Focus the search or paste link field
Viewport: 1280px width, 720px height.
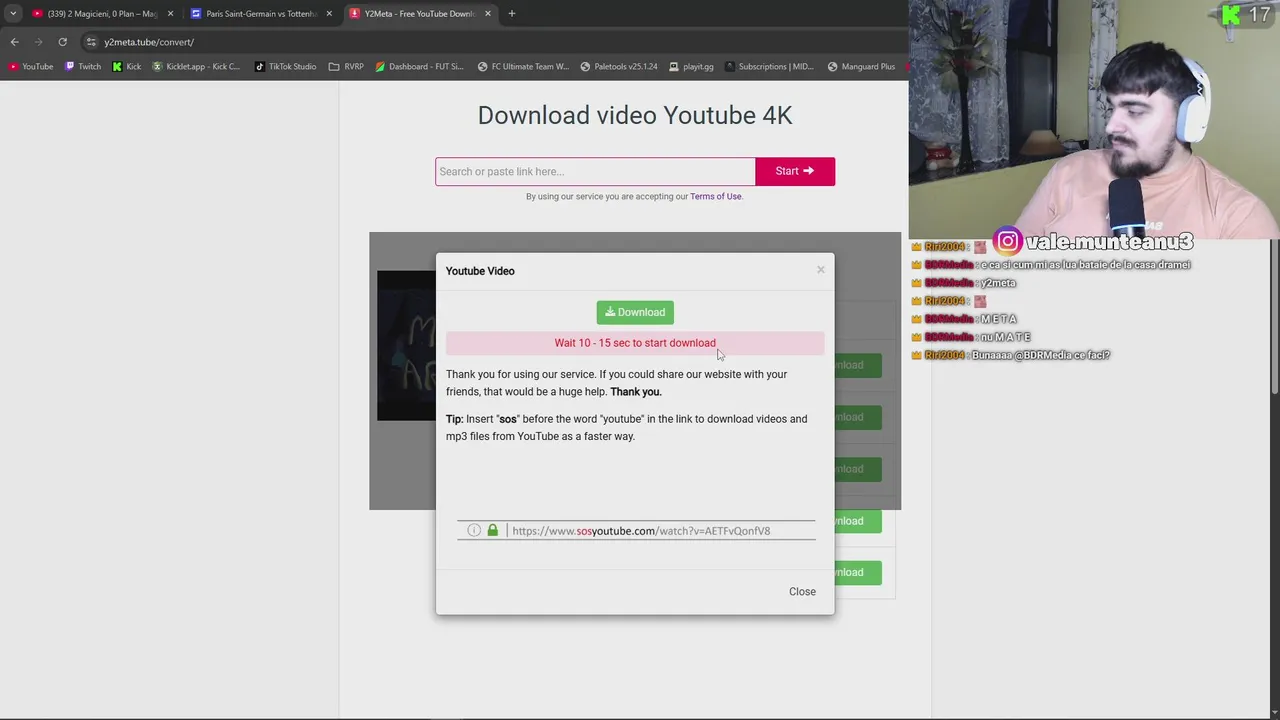(595, 171)
